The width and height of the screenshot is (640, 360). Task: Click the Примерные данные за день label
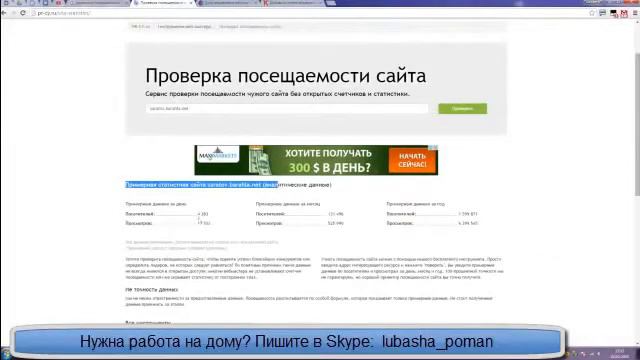coord(156,204)
